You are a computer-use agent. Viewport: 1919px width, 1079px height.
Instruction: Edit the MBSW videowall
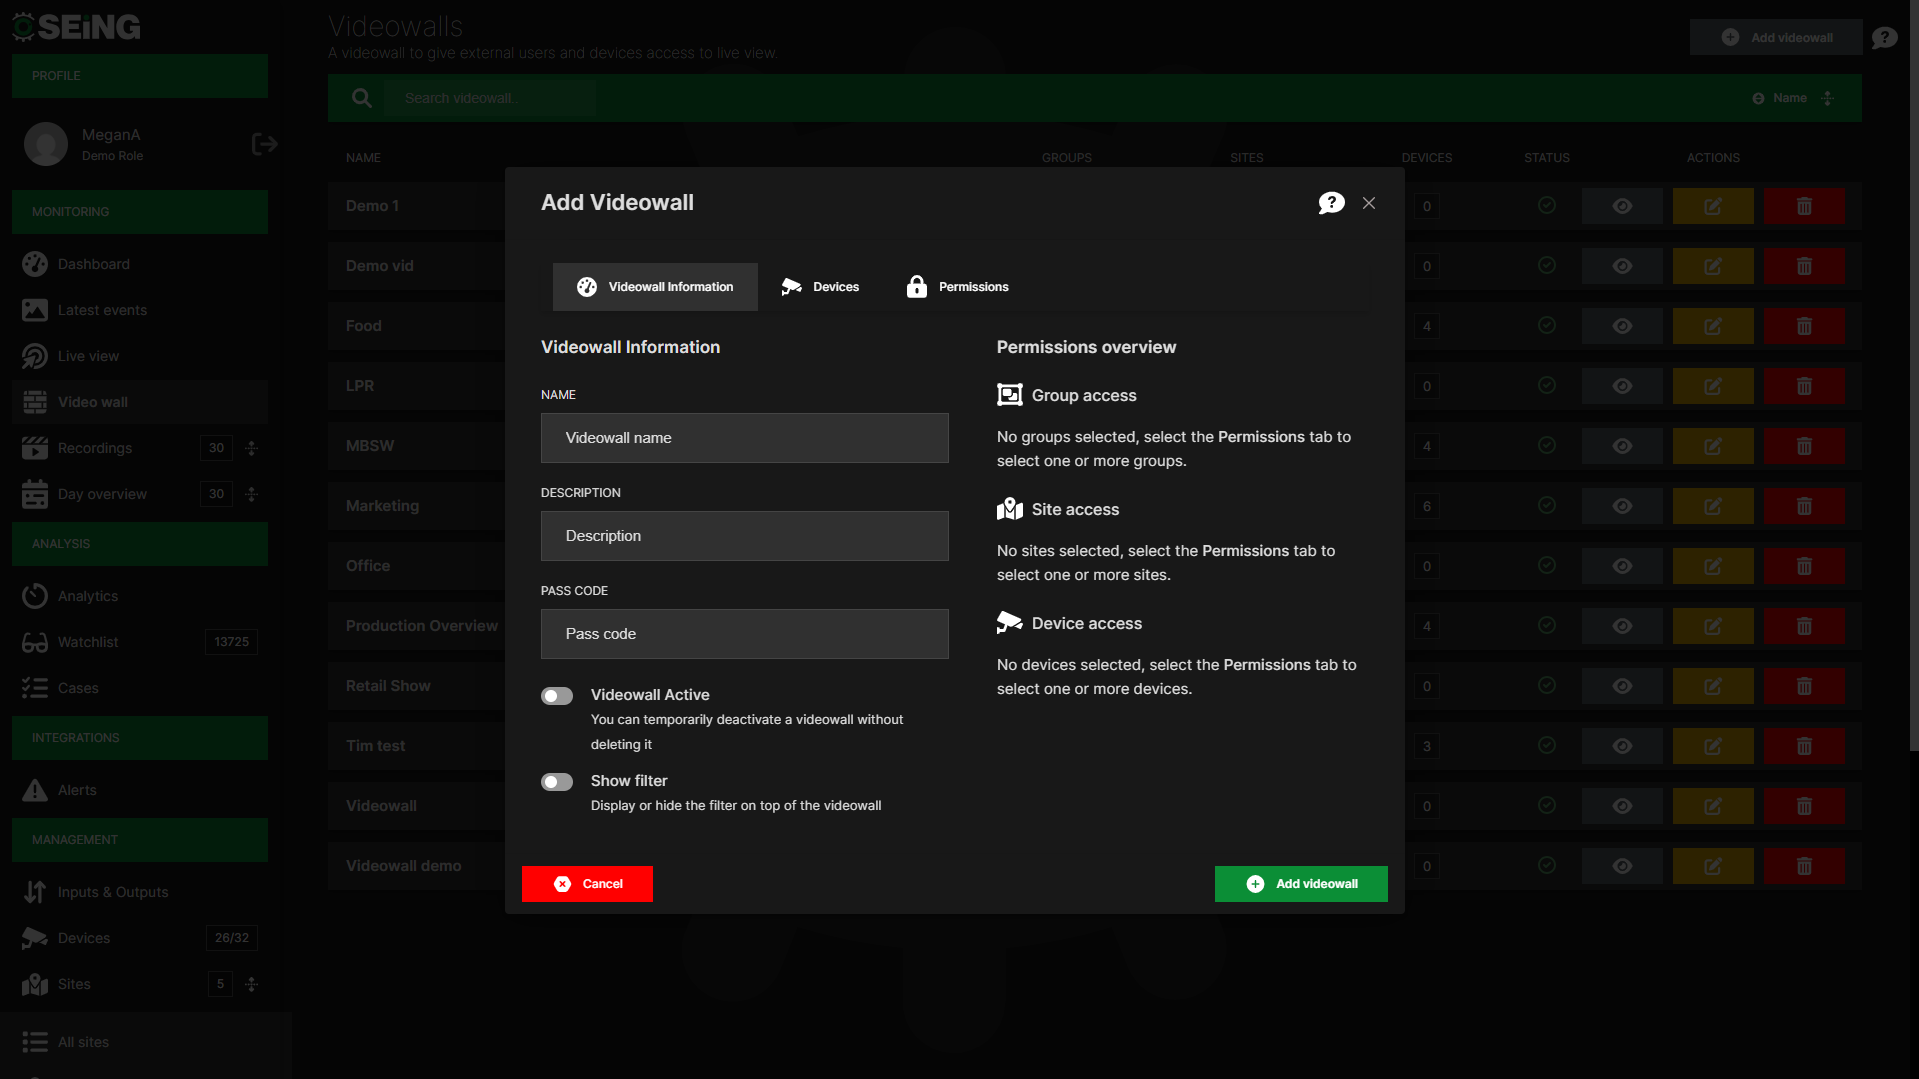[x=1713, y=446]
